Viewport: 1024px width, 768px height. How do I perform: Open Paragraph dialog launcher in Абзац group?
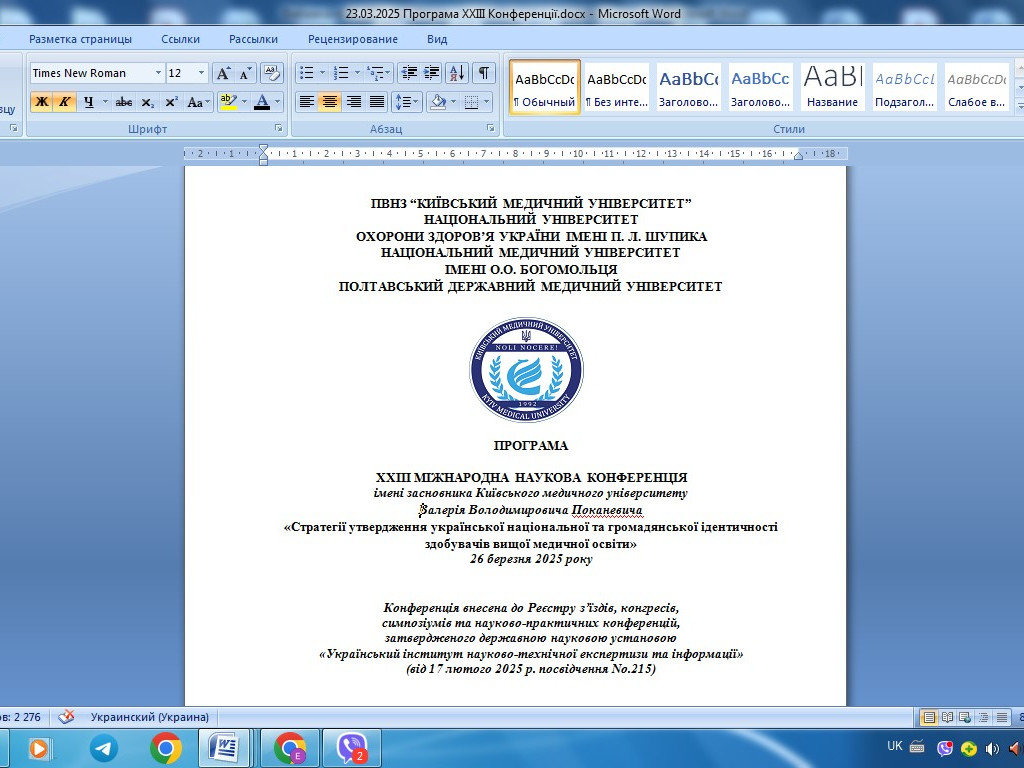tap(490, 129)
